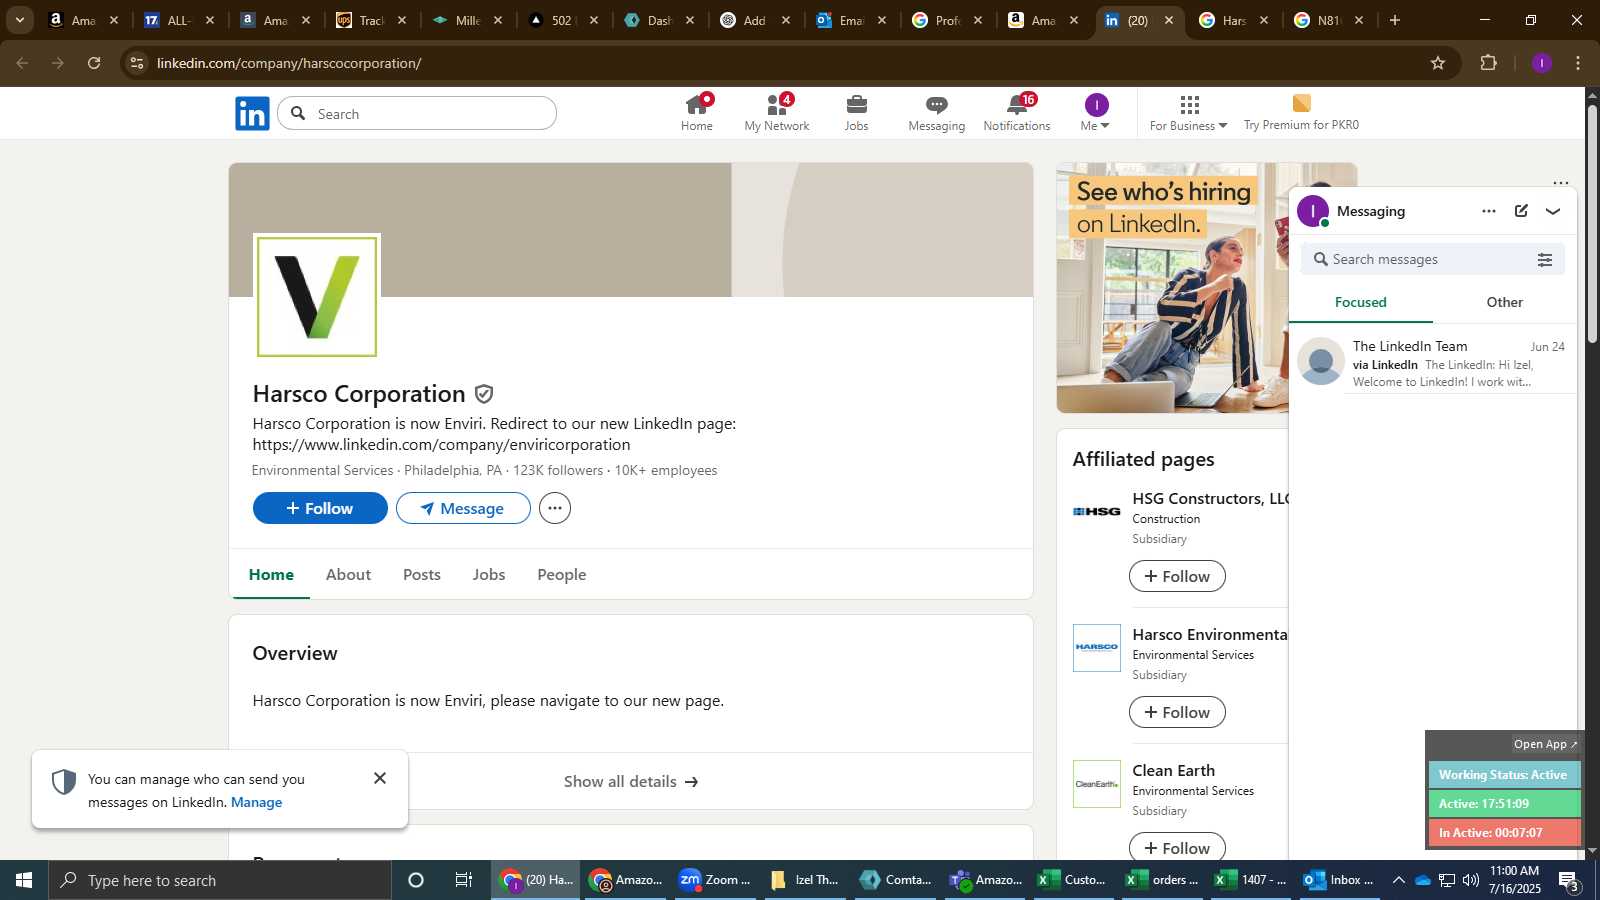Switch to the Dash browser tab
Viewport: 1600px width, 900px height.
coord(659,20)
